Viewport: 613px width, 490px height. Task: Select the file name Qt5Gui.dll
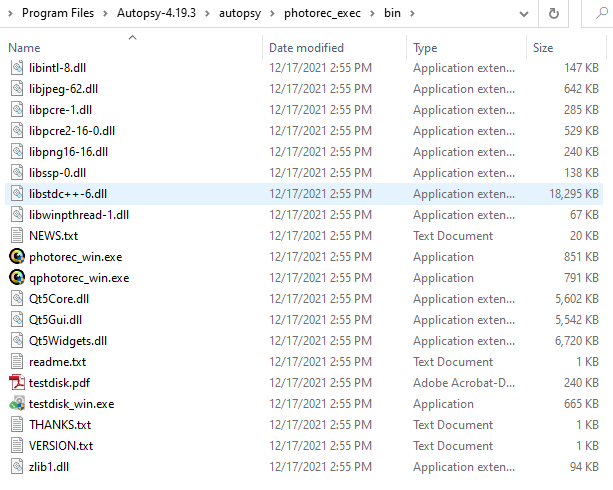tap(56, 320)
